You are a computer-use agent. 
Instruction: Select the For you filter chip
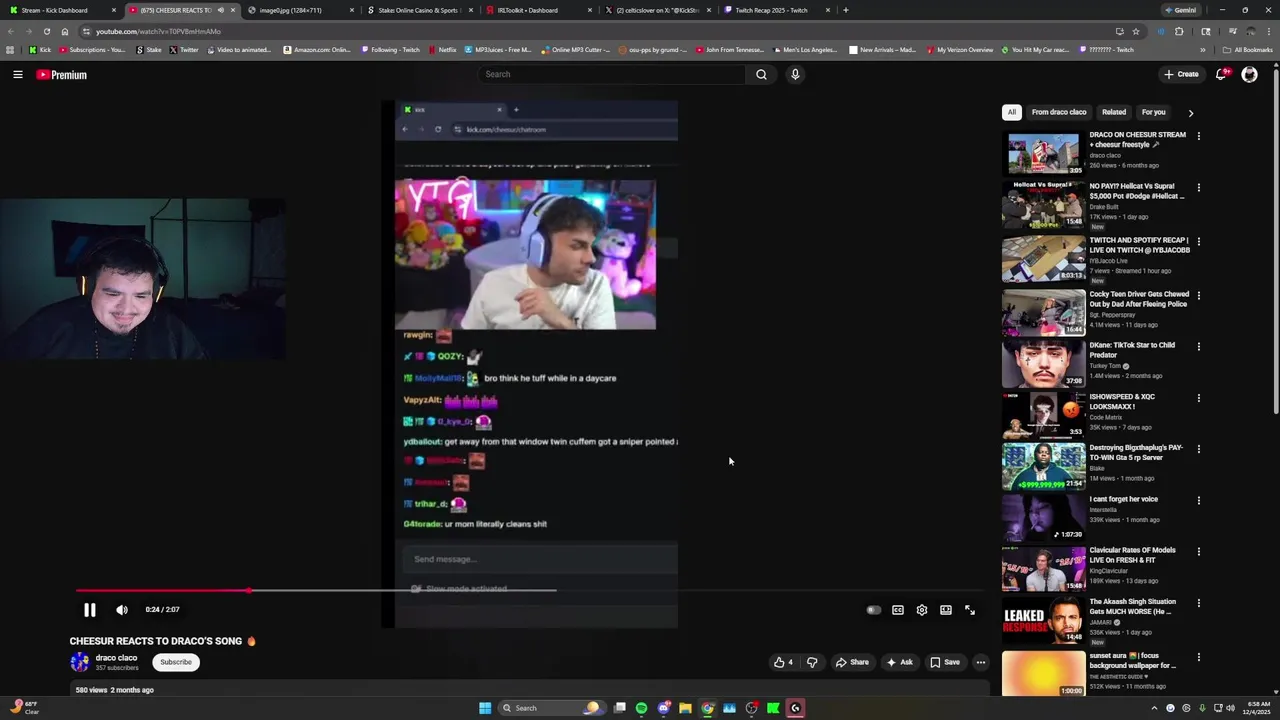(1154, 112)
